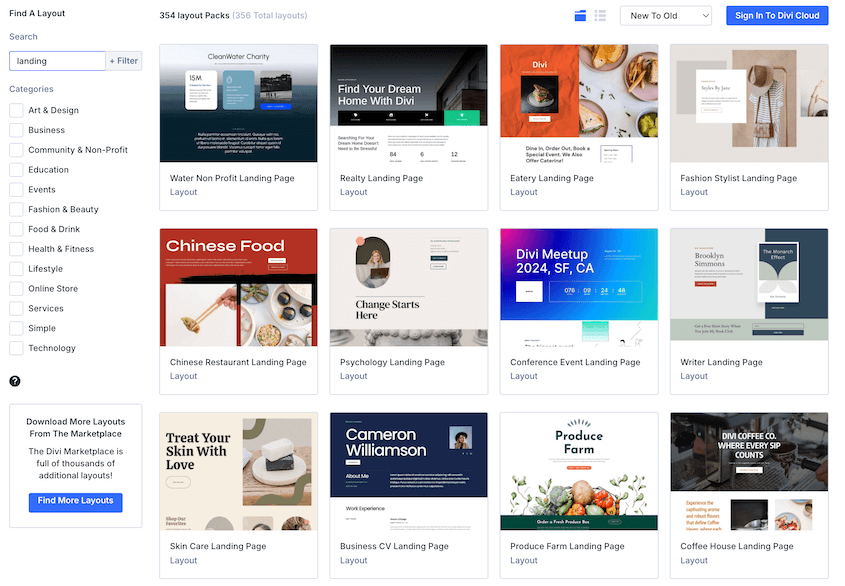Click the search field containing landing
The height and width of the screenshot is (586, 845).
pyautogui.click(x=56, y=60)
